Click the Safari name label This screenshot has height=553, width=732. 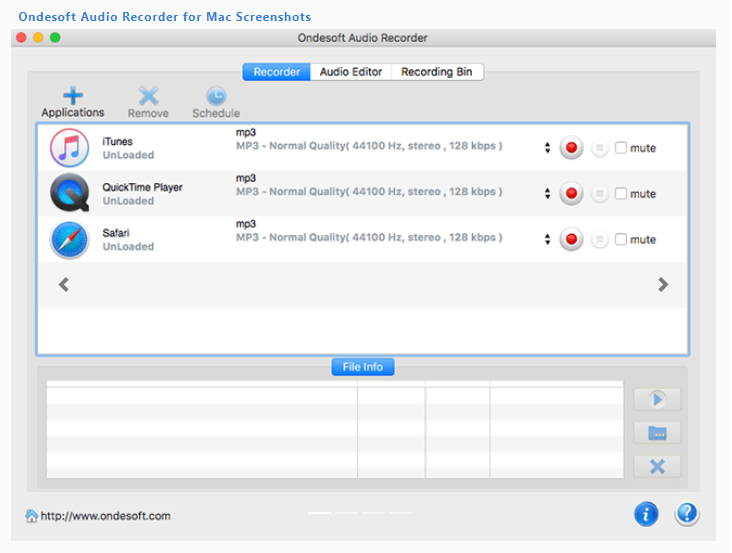116,232
